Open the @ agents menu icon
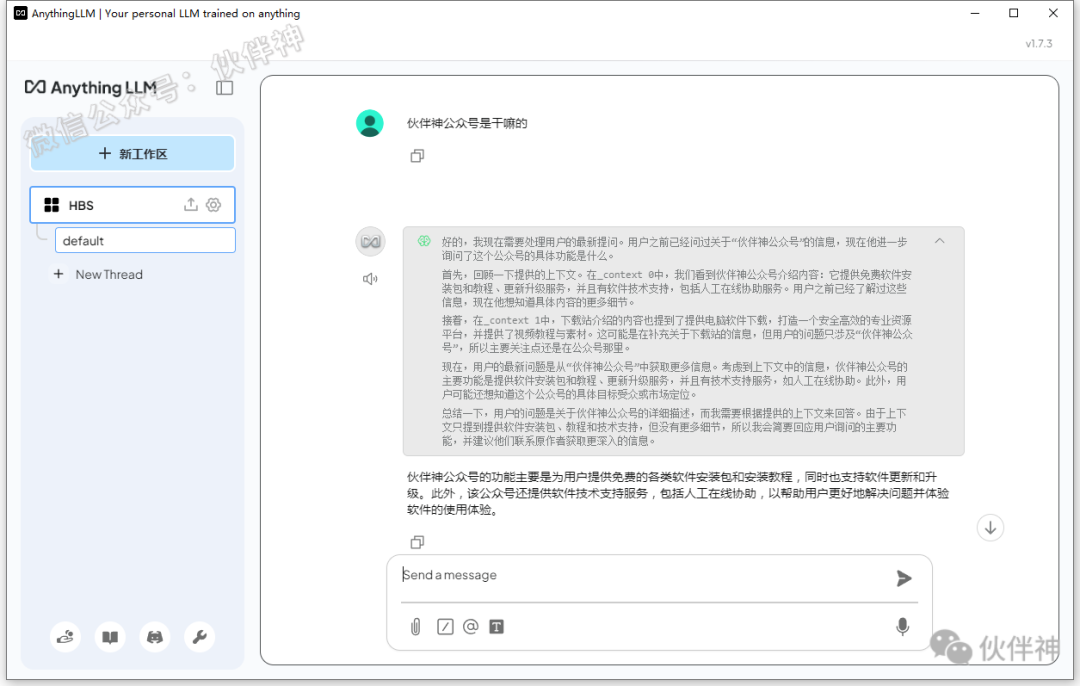The width and height of the screenshot is (1080, 686). [470, 627]
